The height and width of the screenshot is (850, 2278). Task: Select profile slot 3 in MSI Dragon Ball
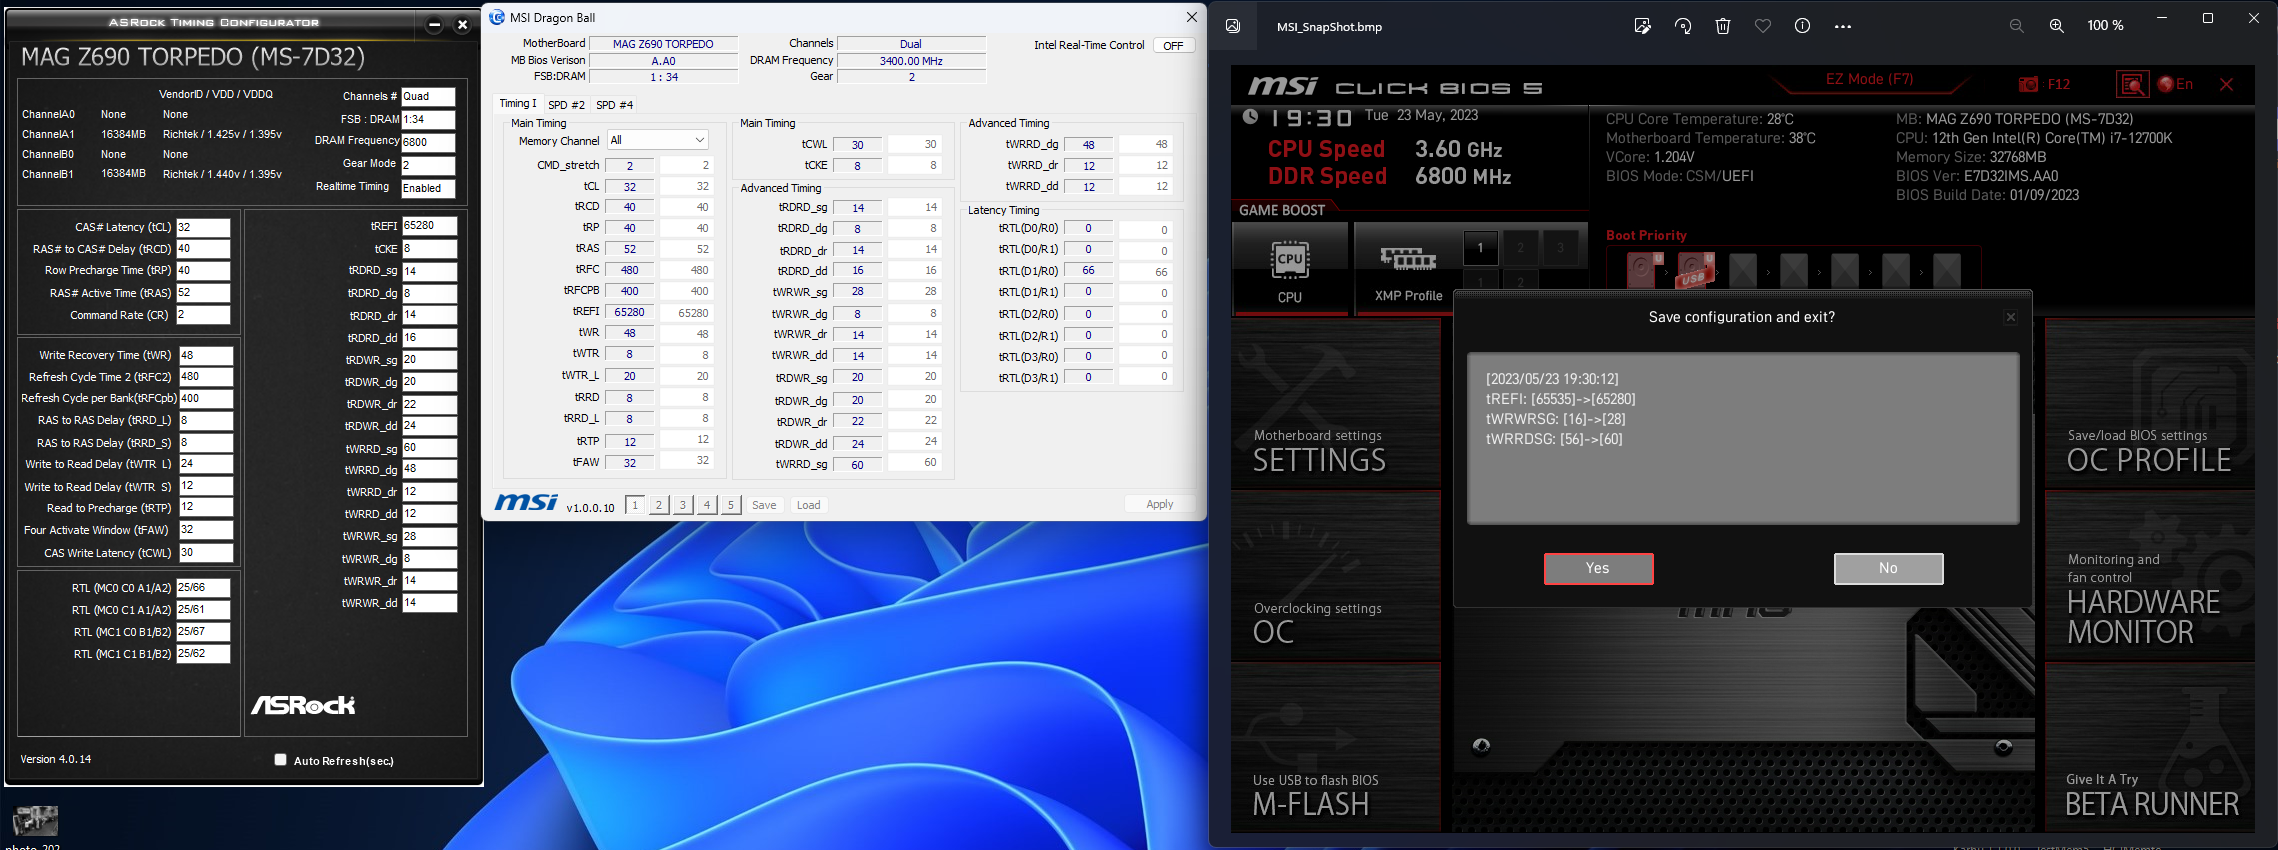tap(683, 505)
